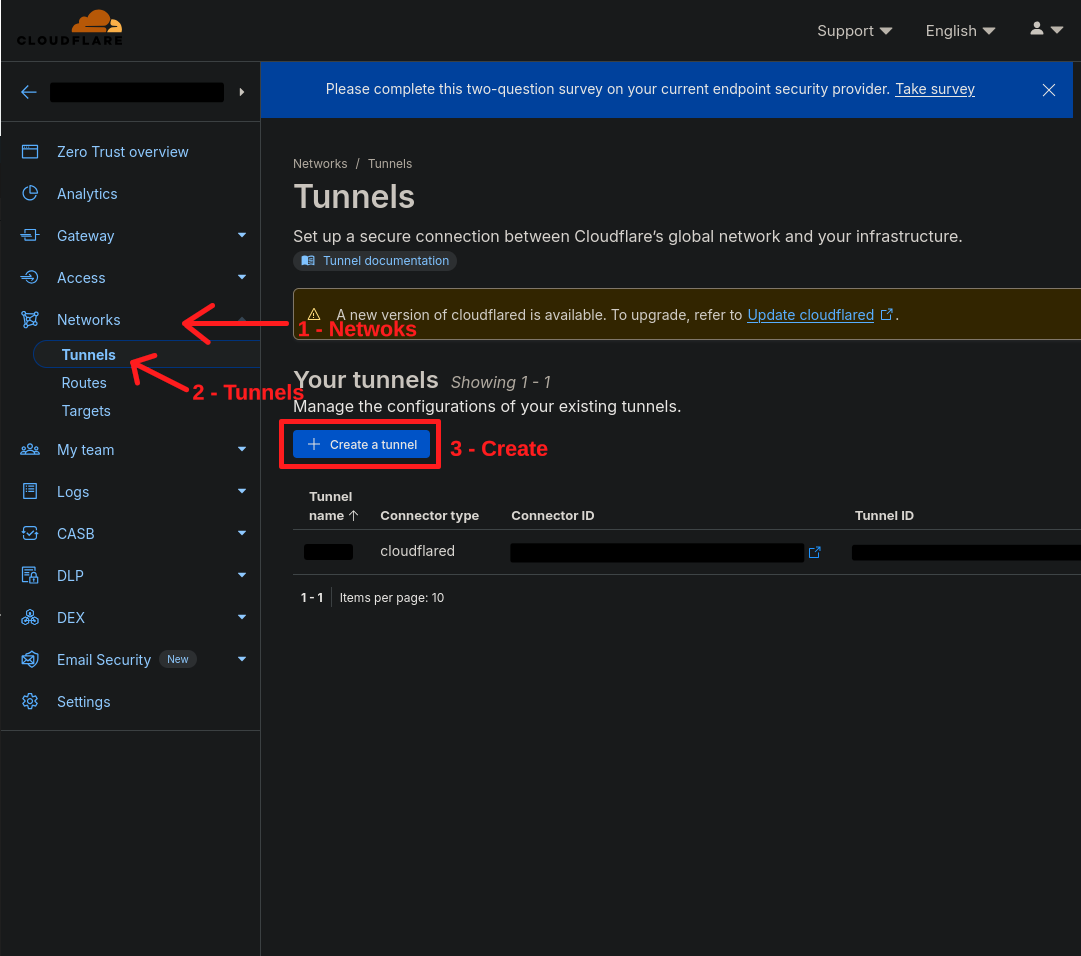
Task: Click the Gateway icon
Action: point(30,236)
